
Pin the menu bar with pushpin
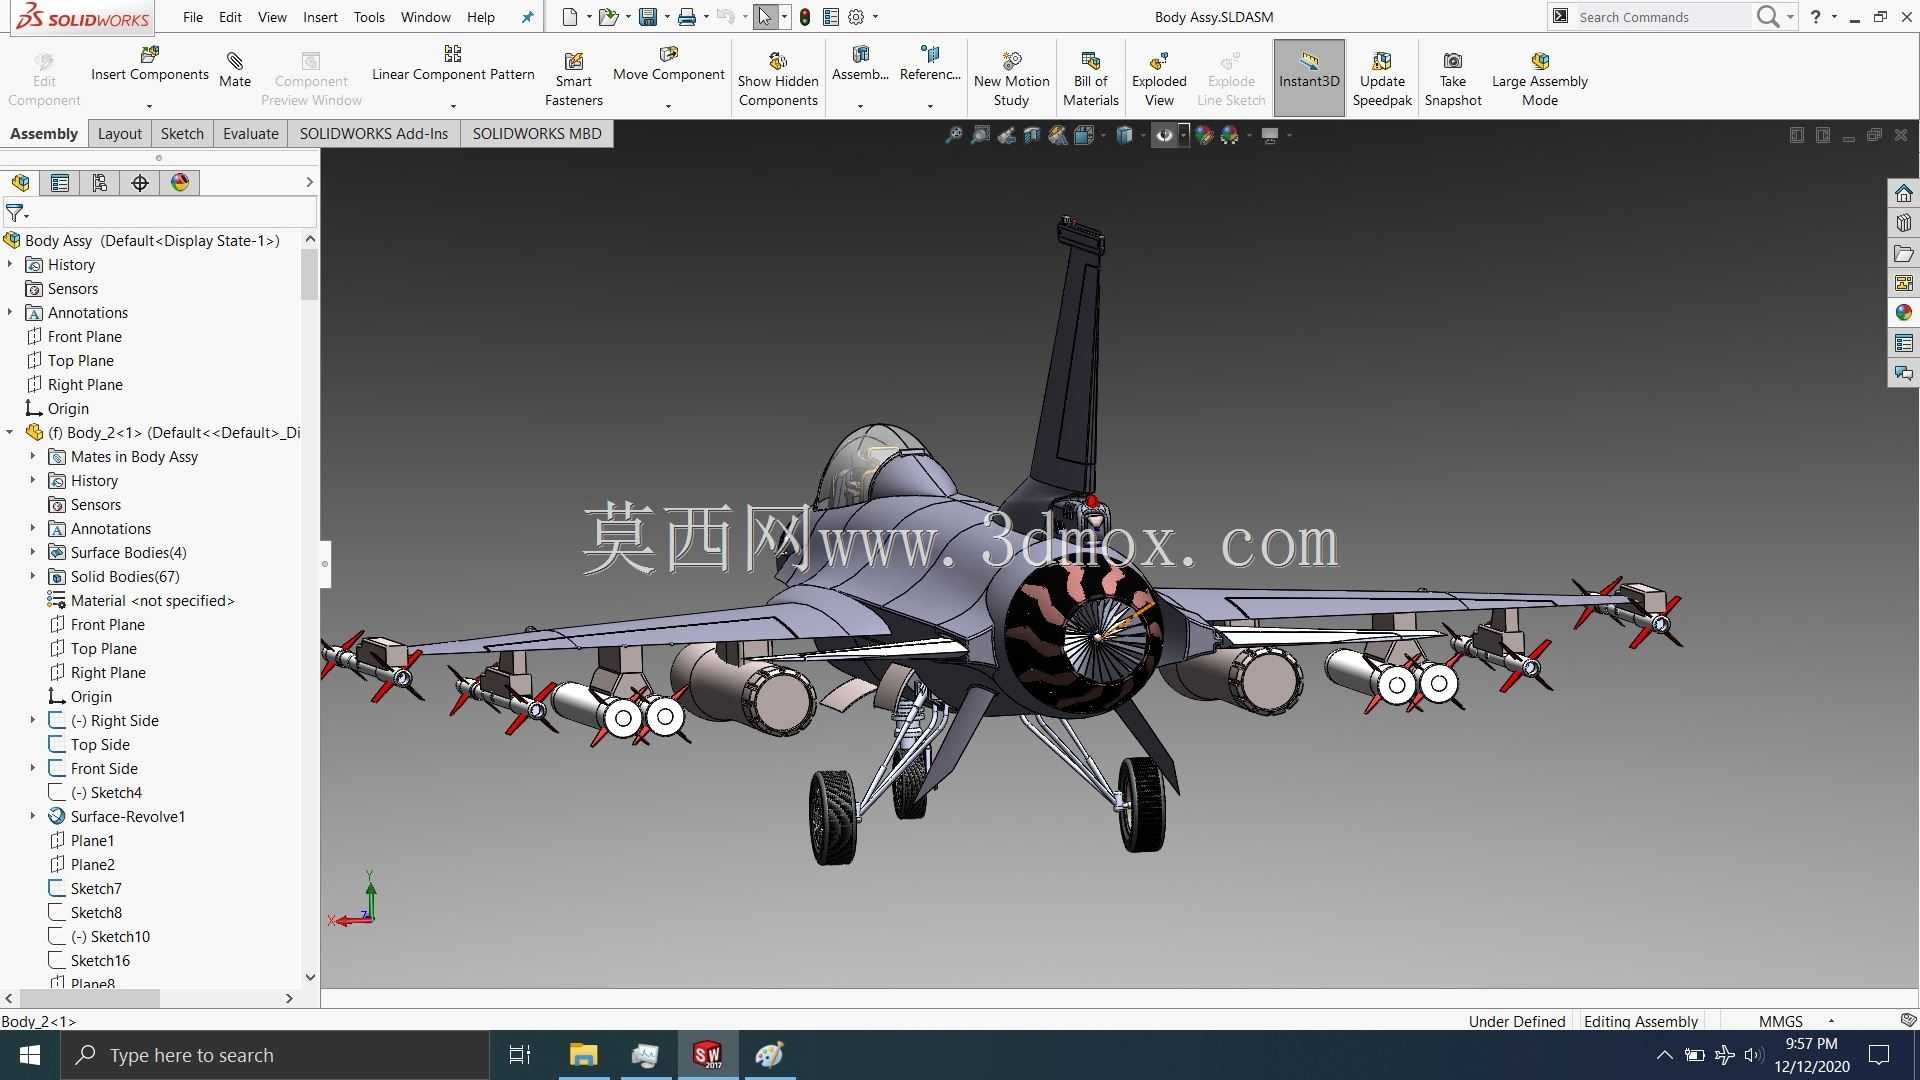coord(528,17)
